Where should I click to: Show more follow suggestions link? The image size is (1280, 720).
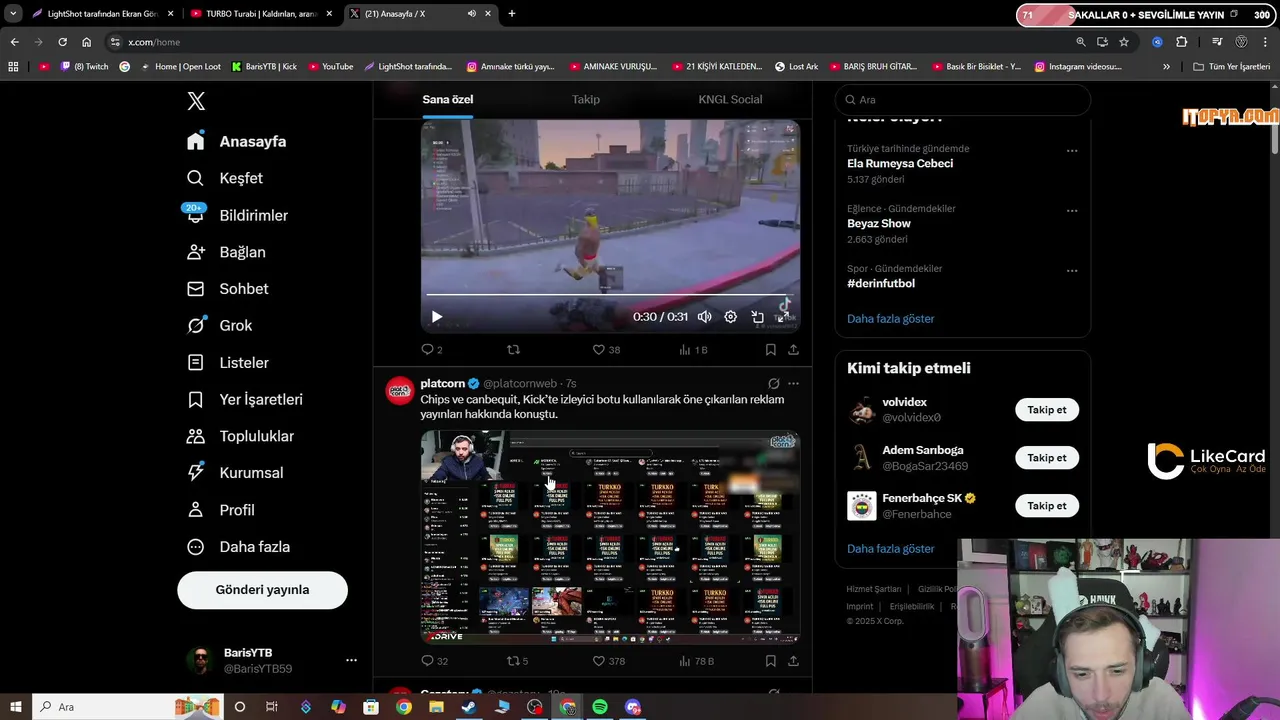pyautogui.click(x=891, y=549)
